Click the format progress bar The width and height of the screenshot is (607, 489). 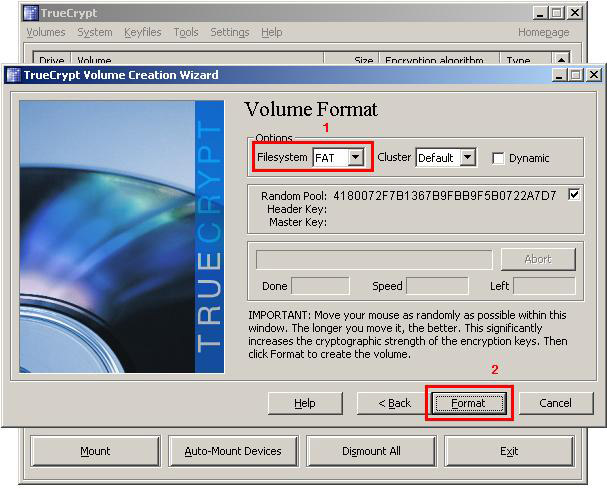[374, 259]
